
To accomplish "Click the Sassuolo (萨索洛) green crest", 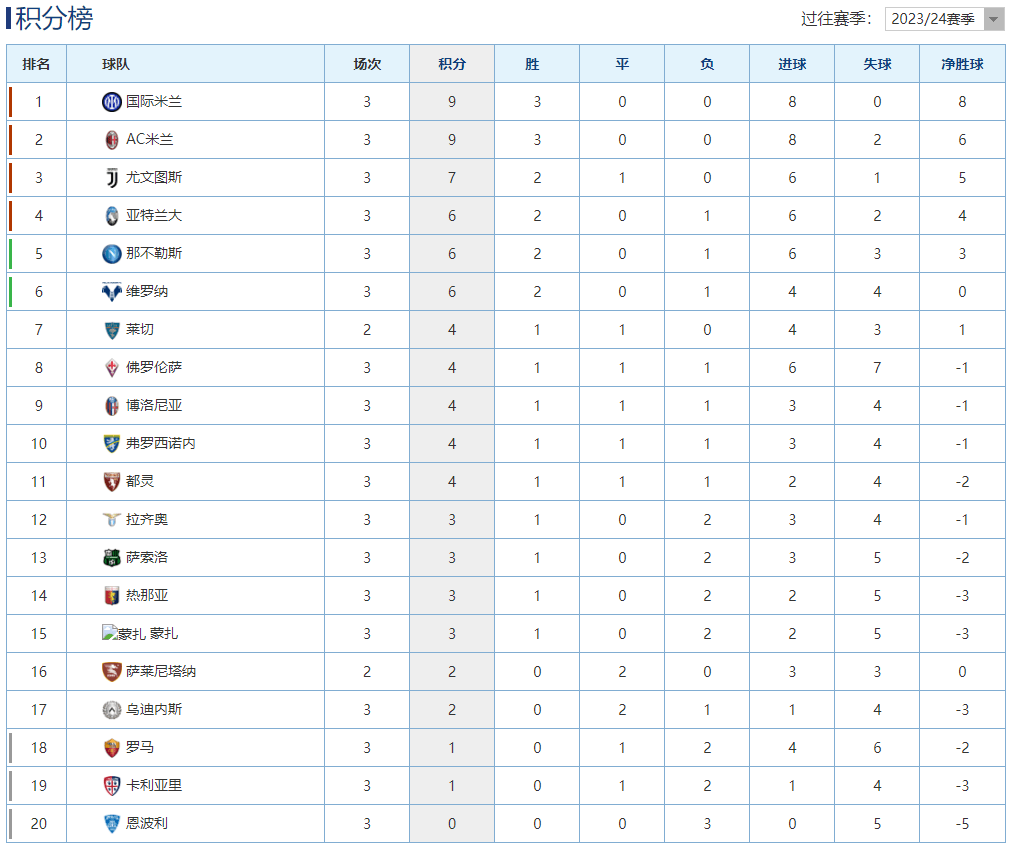I will tap(112, 558).
